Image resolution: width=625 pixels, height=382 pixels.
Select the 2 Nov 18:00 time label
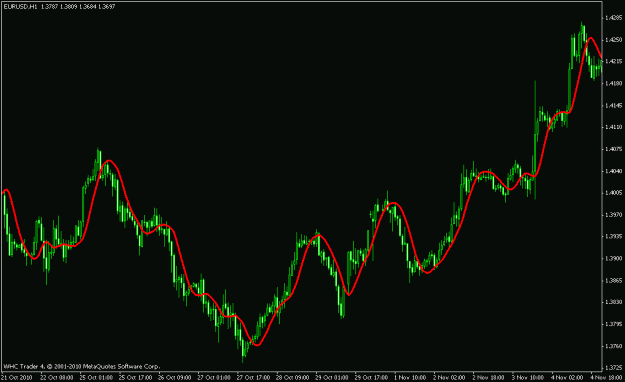[x=489, y=377]
